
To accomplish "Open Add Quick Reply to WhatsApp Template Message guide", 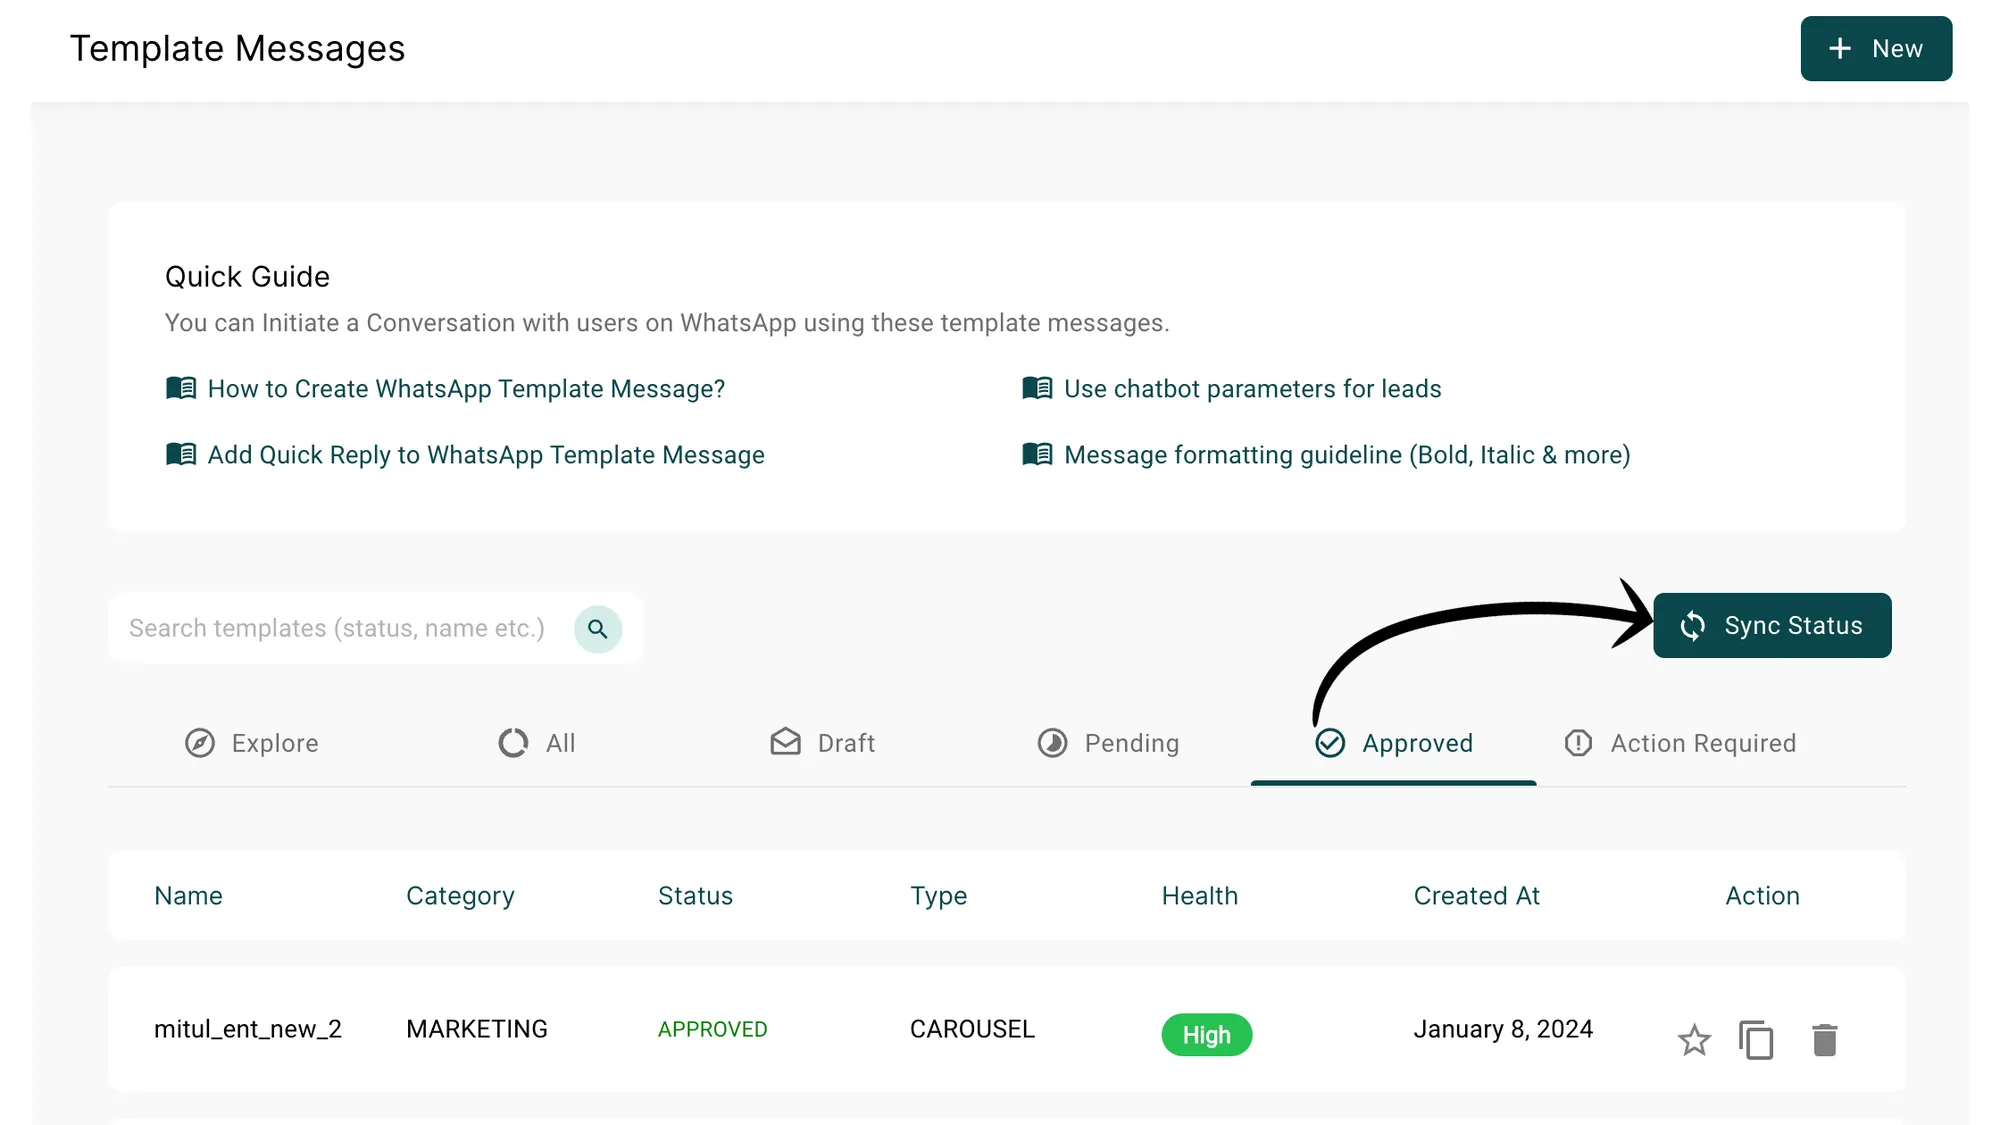I will [485, 455].
